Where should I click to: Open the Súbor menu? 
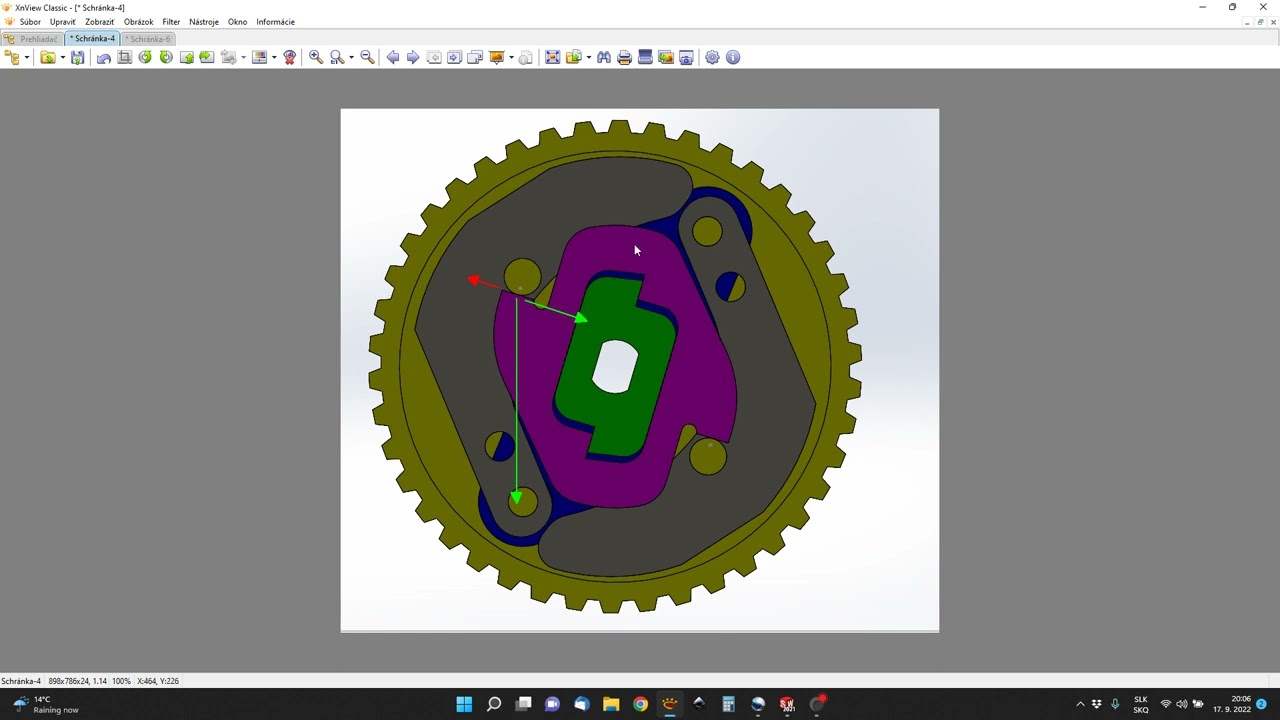coord(30,22)
